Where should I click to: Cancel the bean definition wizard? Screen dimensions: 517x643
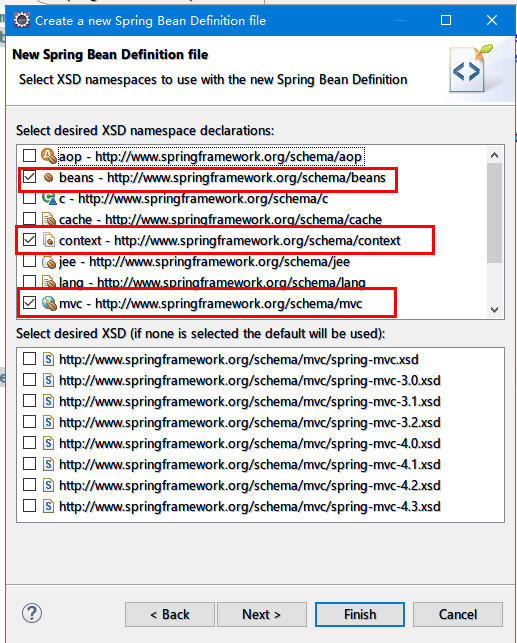click(x=458, y=614)
